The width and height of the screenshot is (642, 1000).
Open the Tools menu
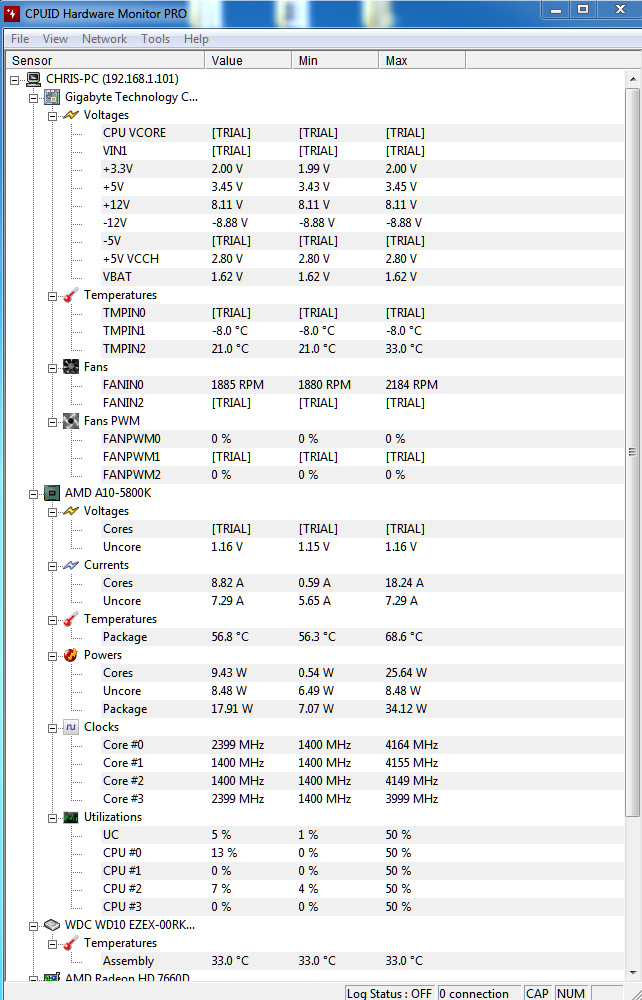pyautogui.click(x=156, y=39)
